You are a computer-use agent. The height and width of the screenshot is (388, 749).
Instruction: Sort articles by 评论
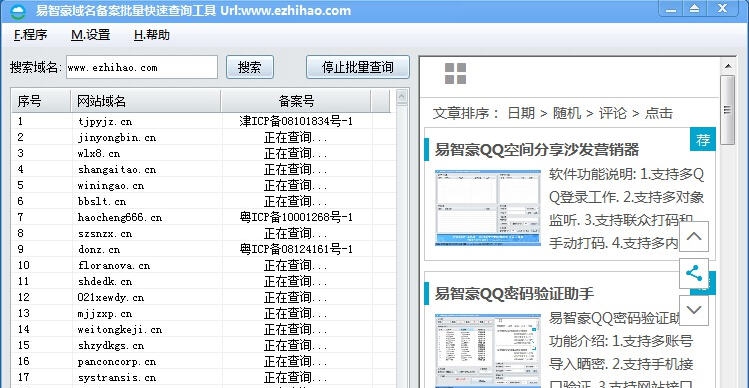point(613,113)
